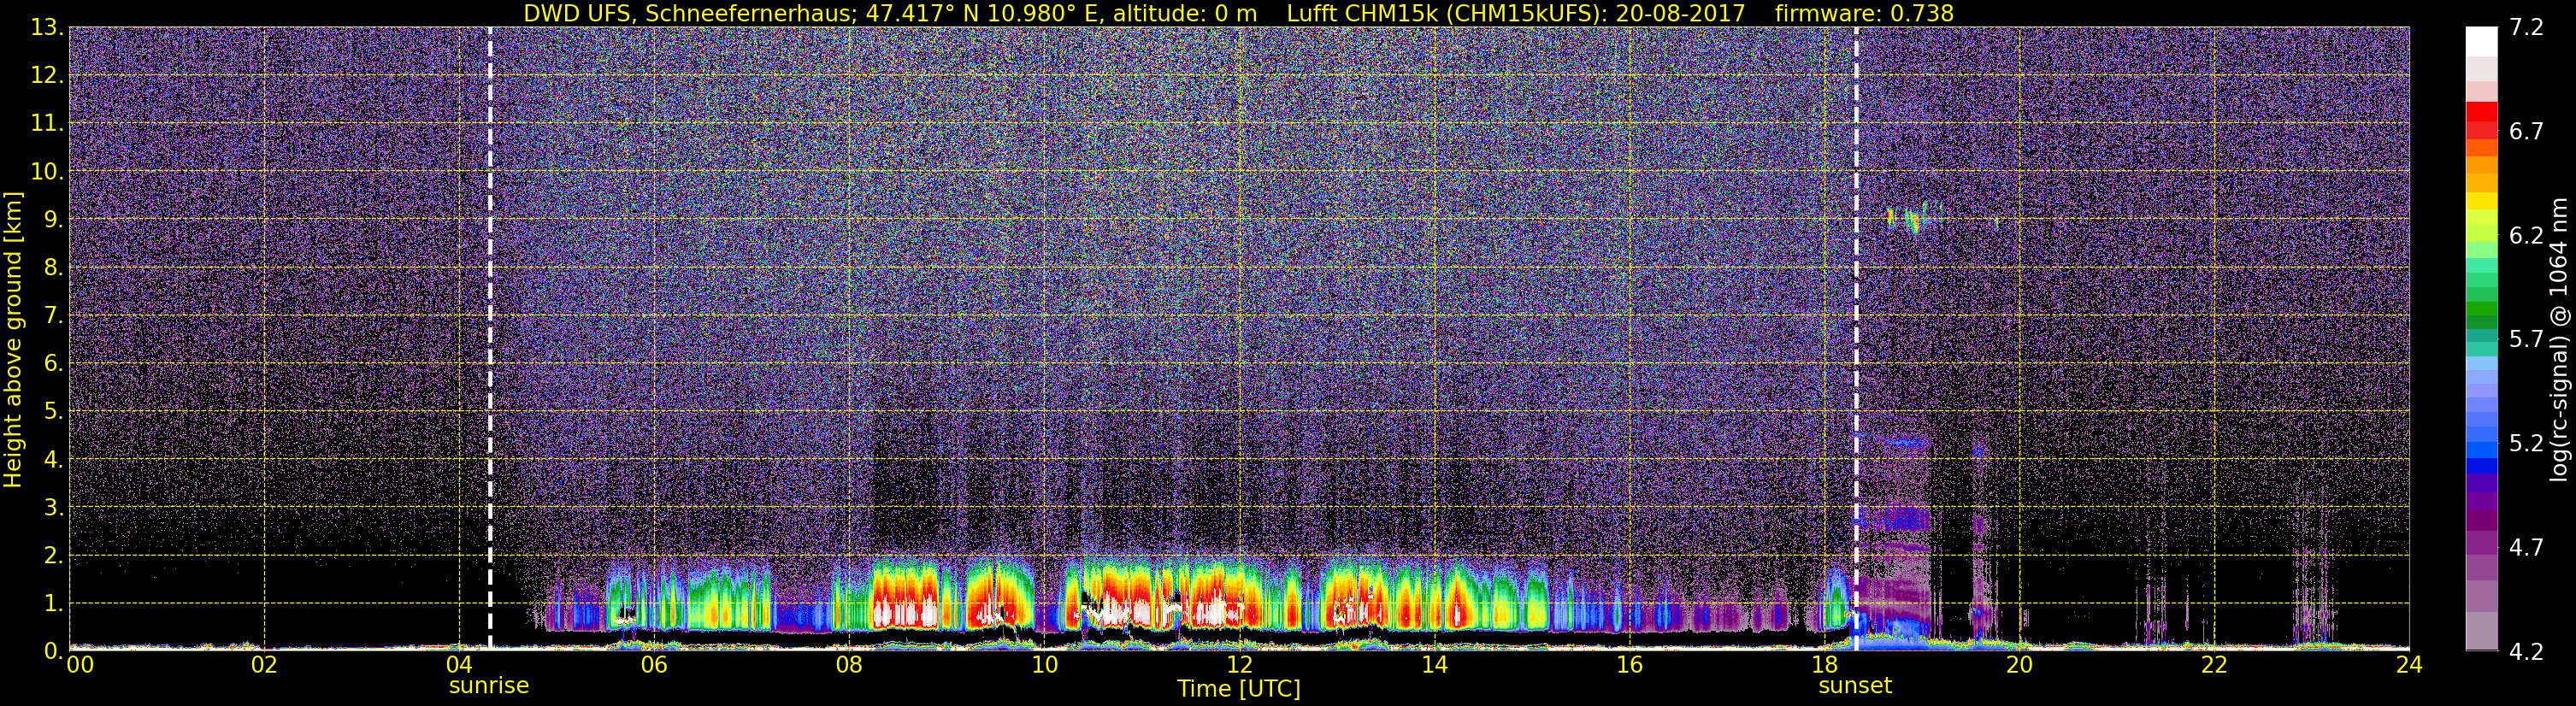Click the dashed white sunrise marker line
This screenshot has width=2576, height=706.
point(490,339)
